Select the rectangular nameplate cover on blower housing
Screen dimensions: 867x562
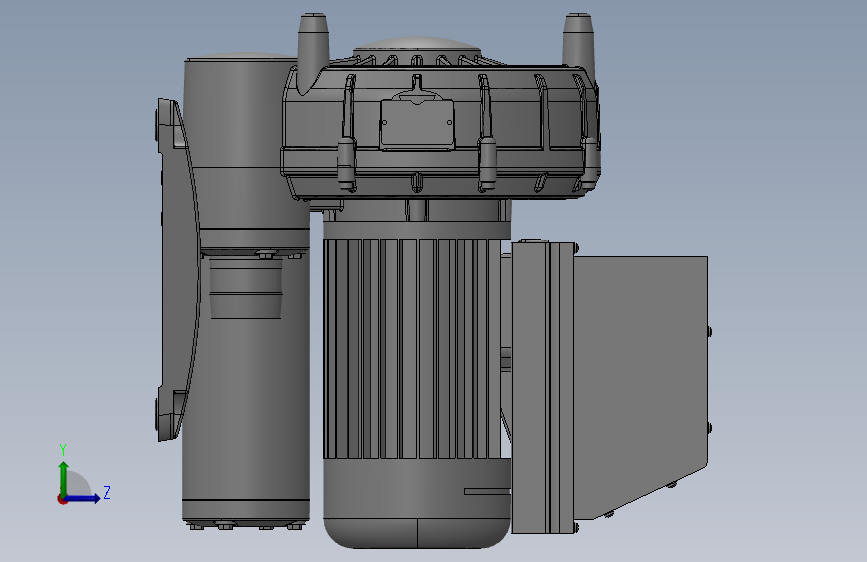click(x=417, y=125)
